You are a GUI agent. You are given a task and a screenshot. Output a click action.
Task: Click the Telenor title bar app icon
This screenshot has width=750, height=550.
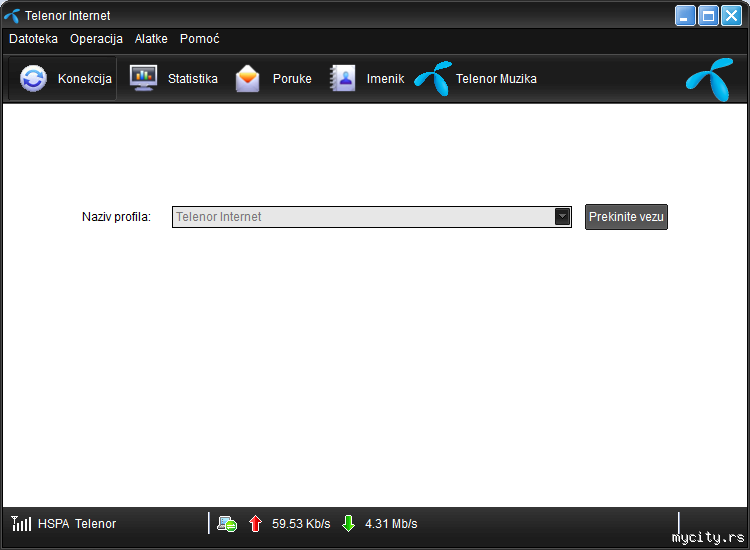[12, 16]
